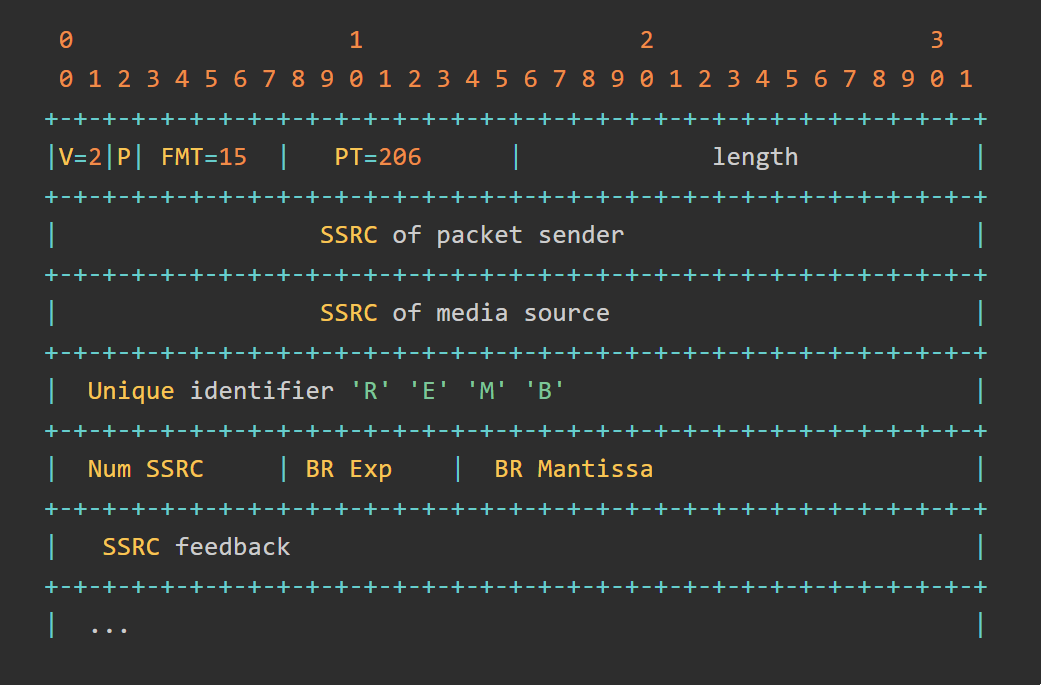
Task: Click the words "media source"
Action: 523,313
